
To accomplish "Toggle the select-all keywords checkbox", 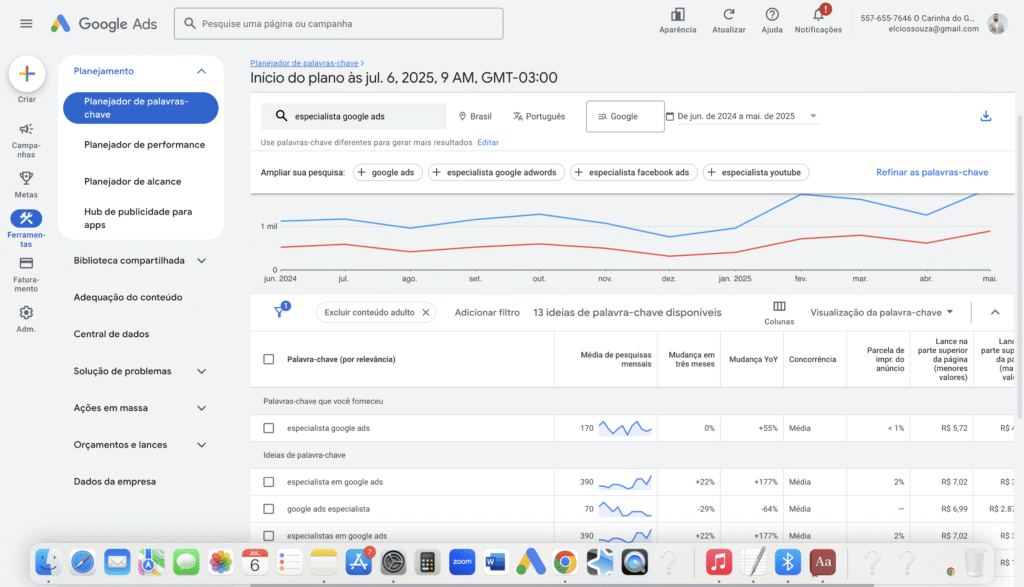I will click(268, 359).
